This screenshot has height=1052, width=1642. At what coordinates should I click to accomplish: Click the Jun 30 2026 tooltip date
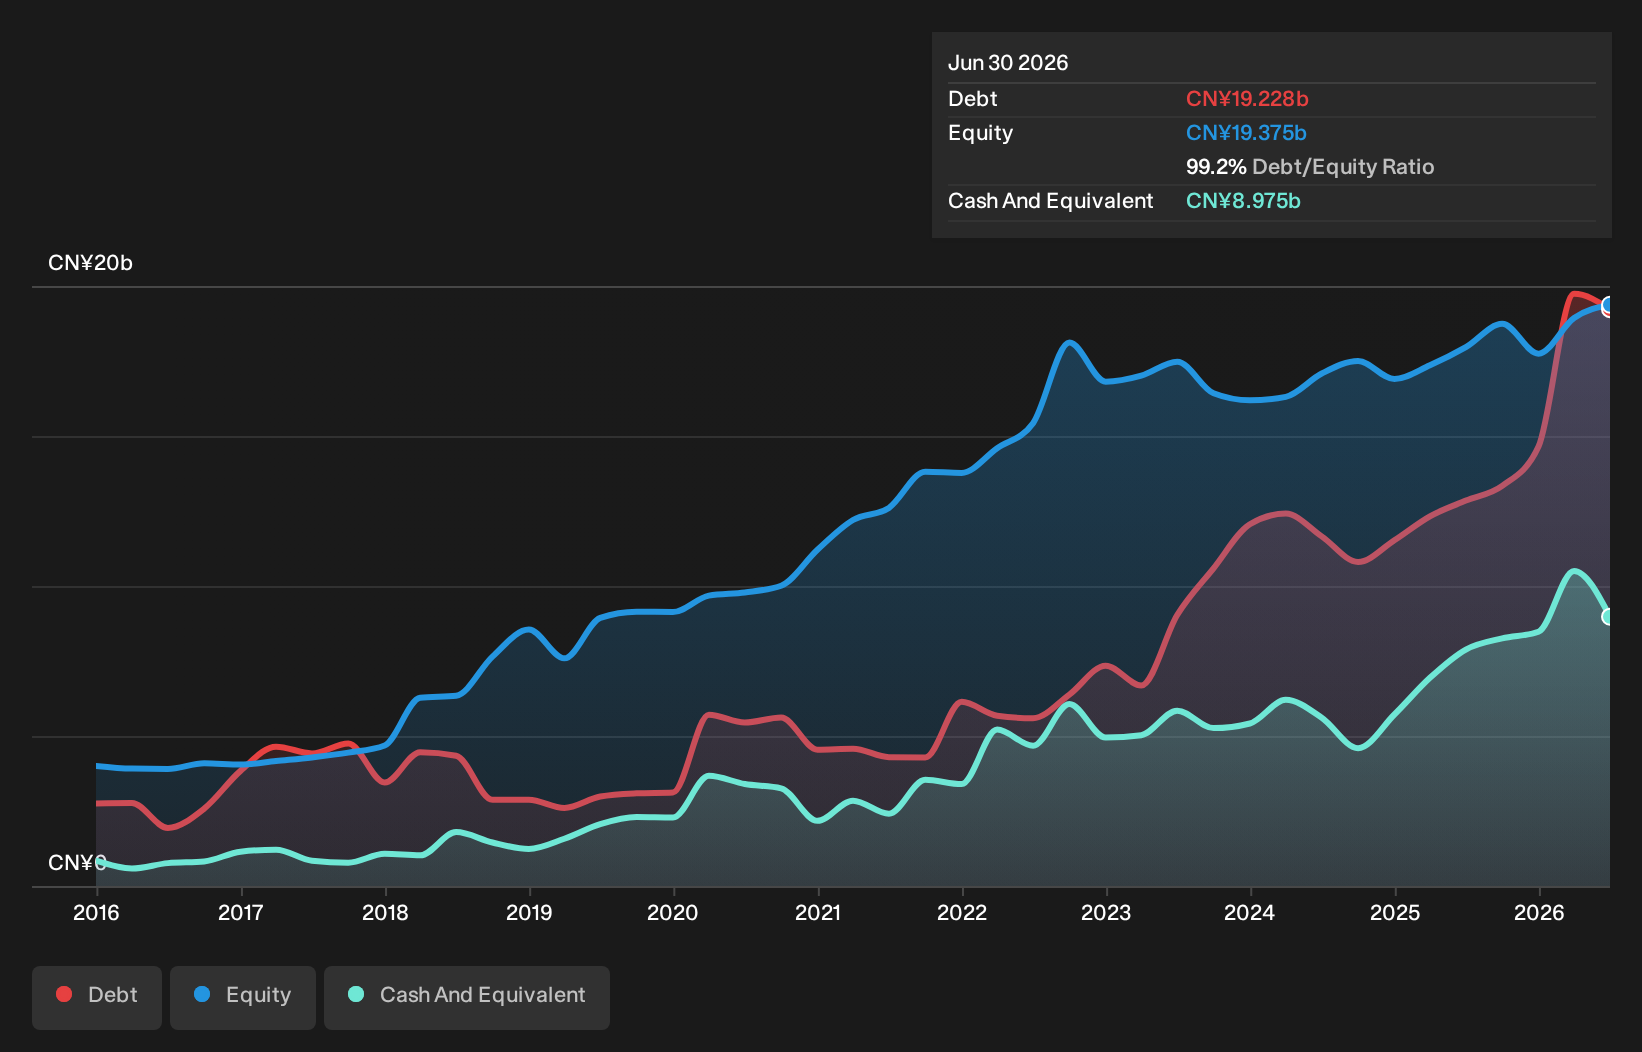pos(1008,63)
